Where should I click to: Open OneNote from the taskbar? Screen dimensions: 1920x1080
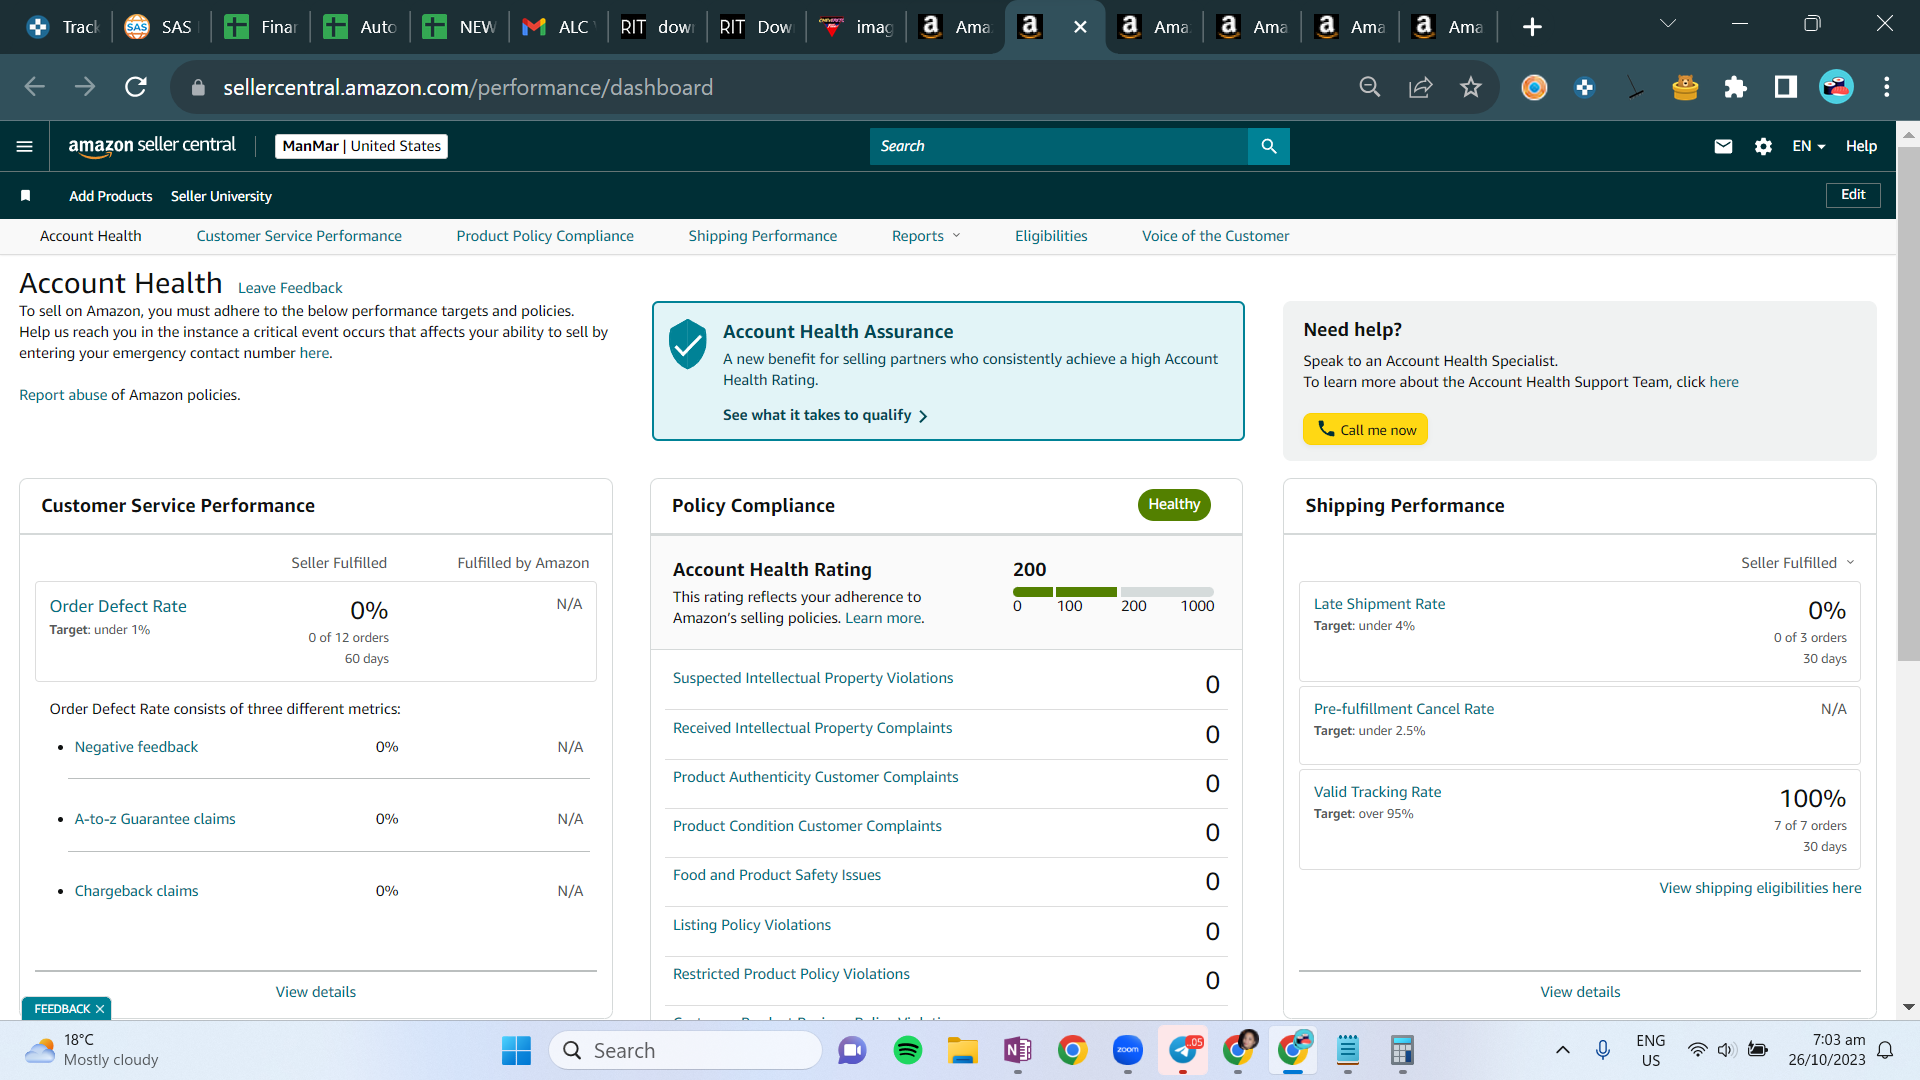coord(1018,1050)
